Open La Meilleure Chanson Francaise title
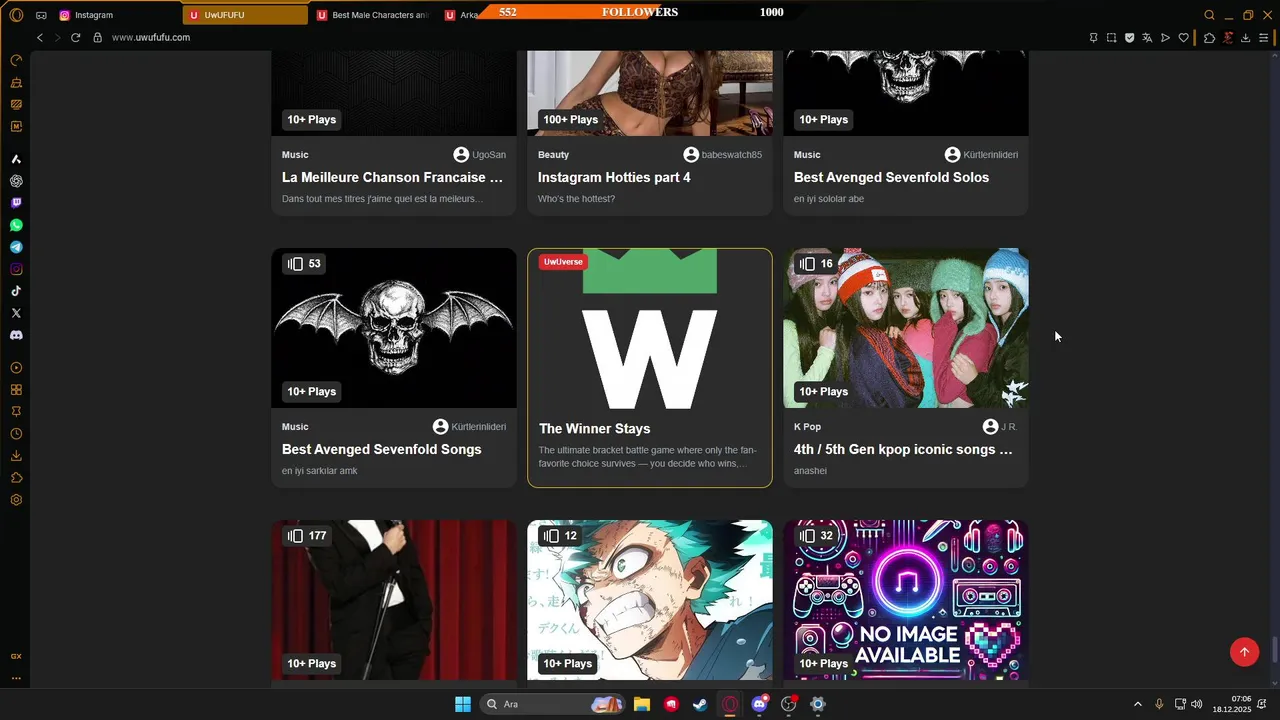The height and width of the screenshot is (720, 1280). [392, 177]
